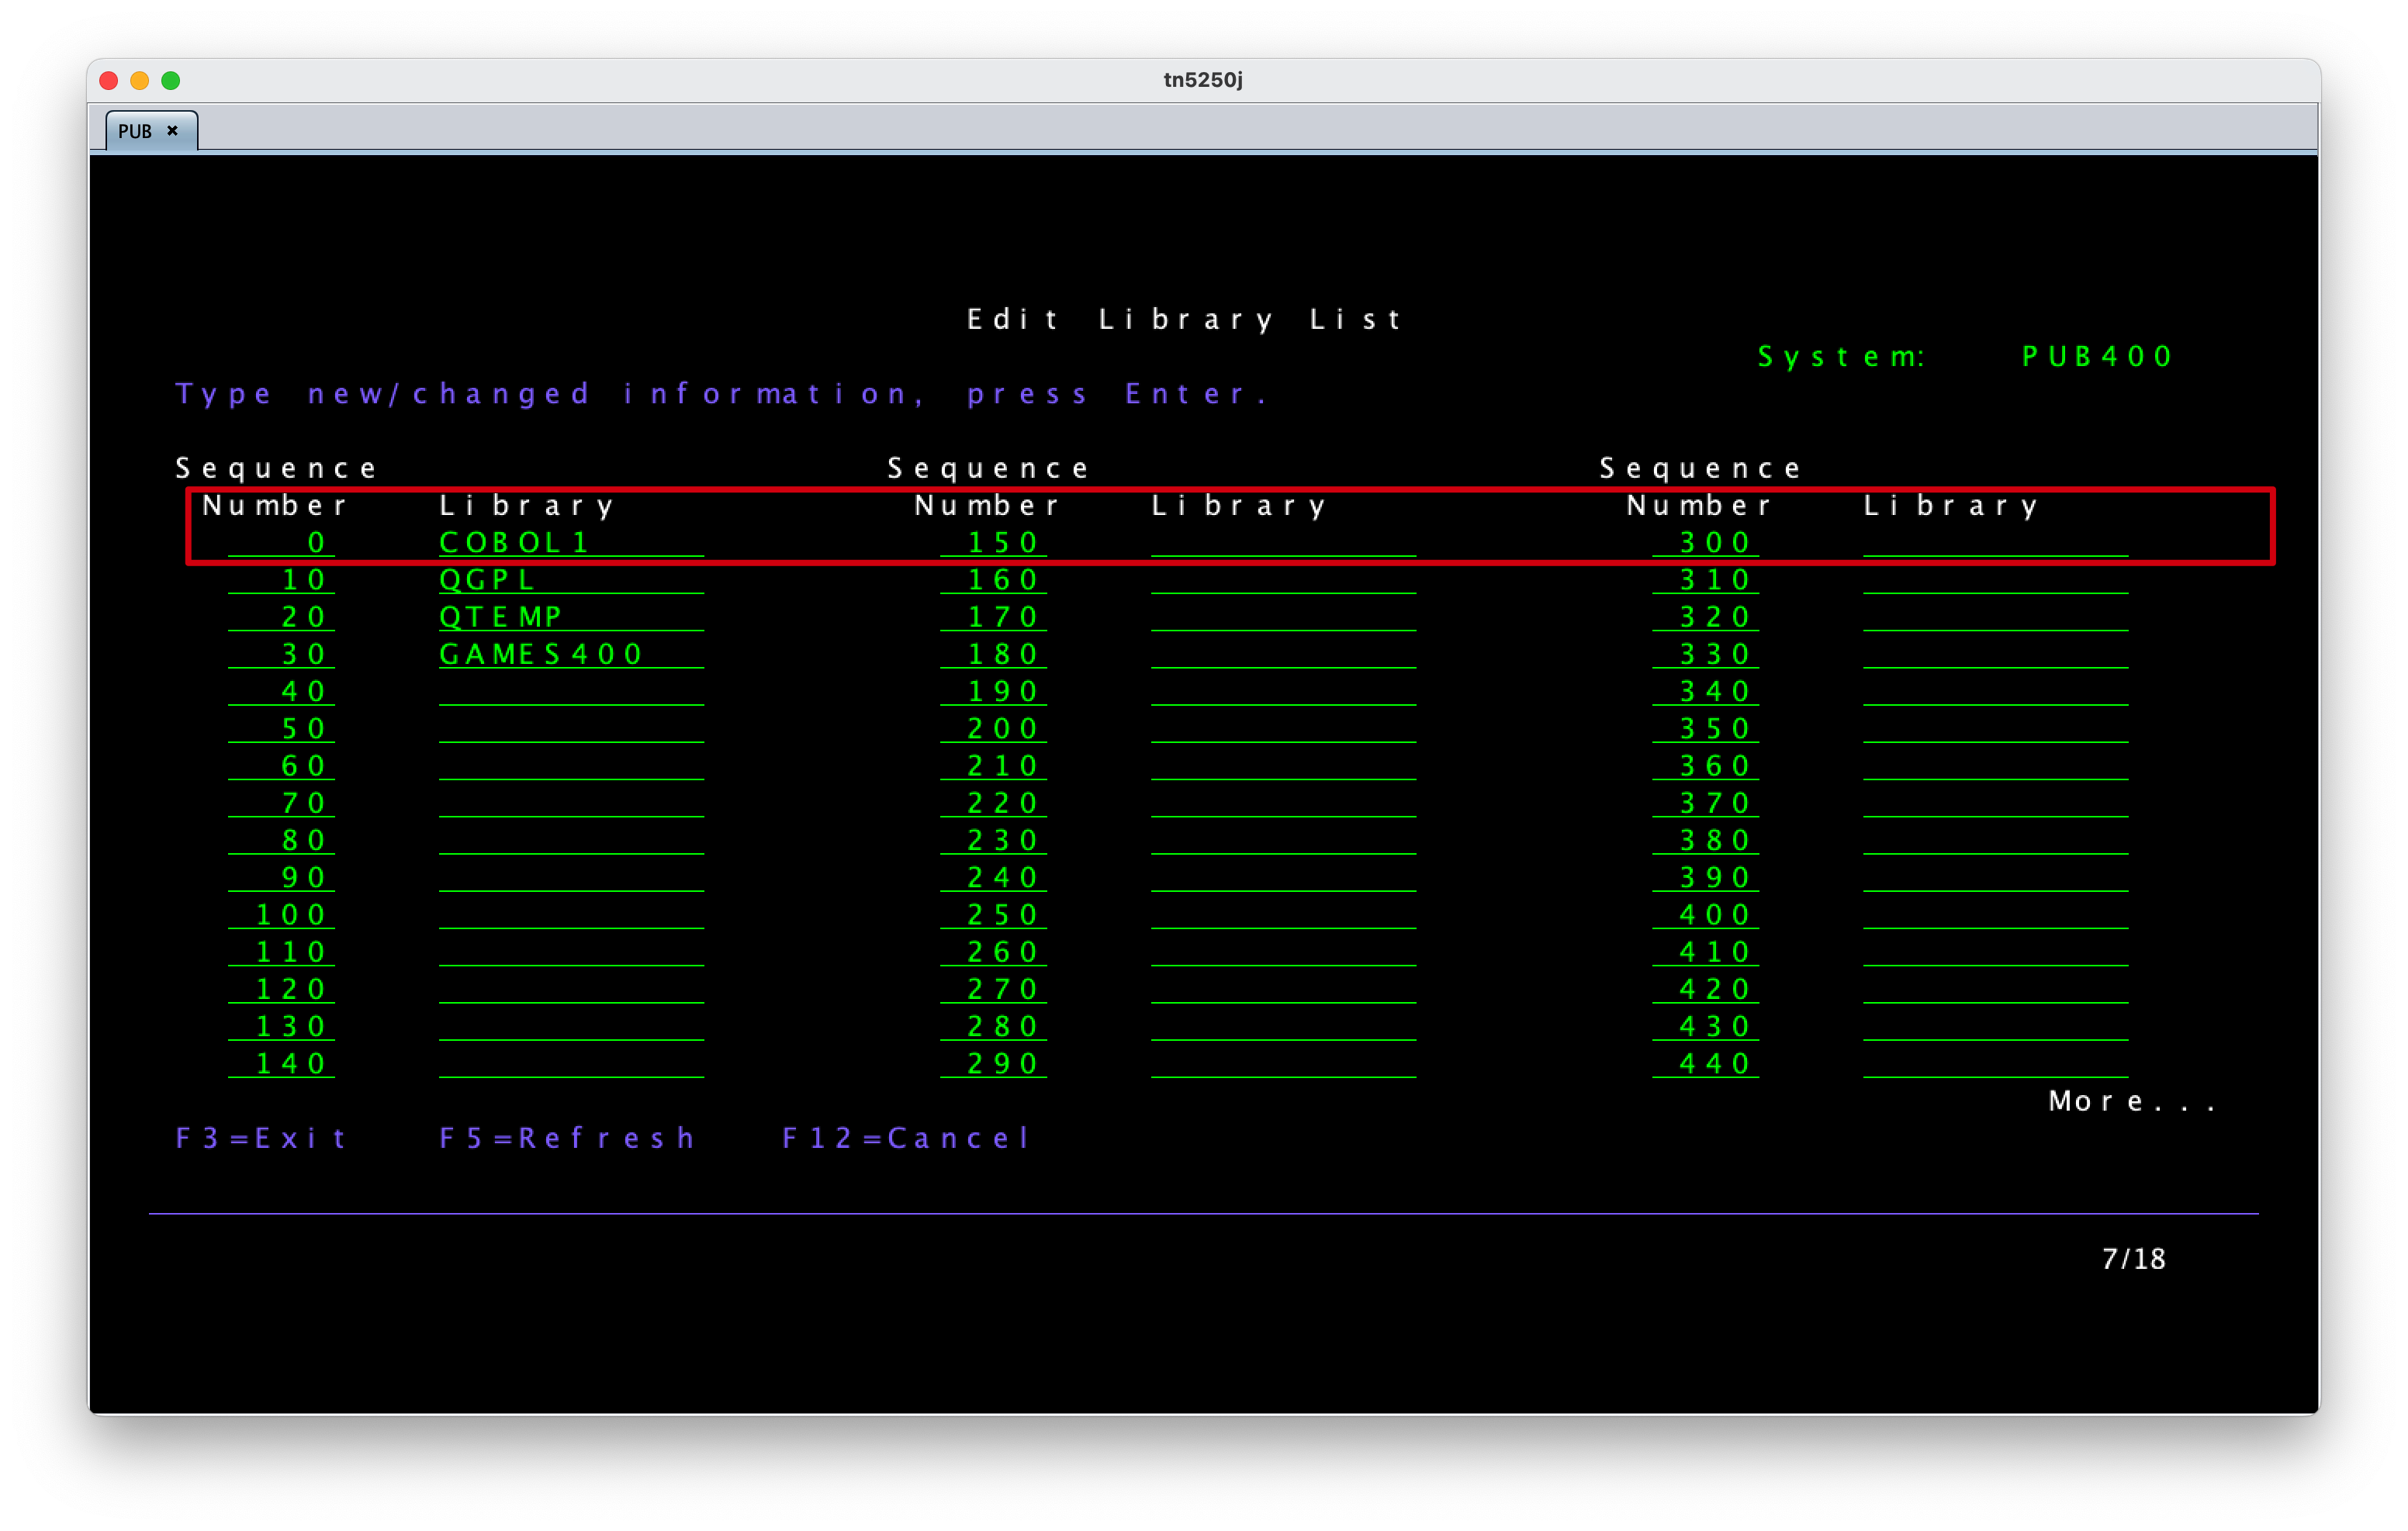Close the PUB session tab

(173, 131)
